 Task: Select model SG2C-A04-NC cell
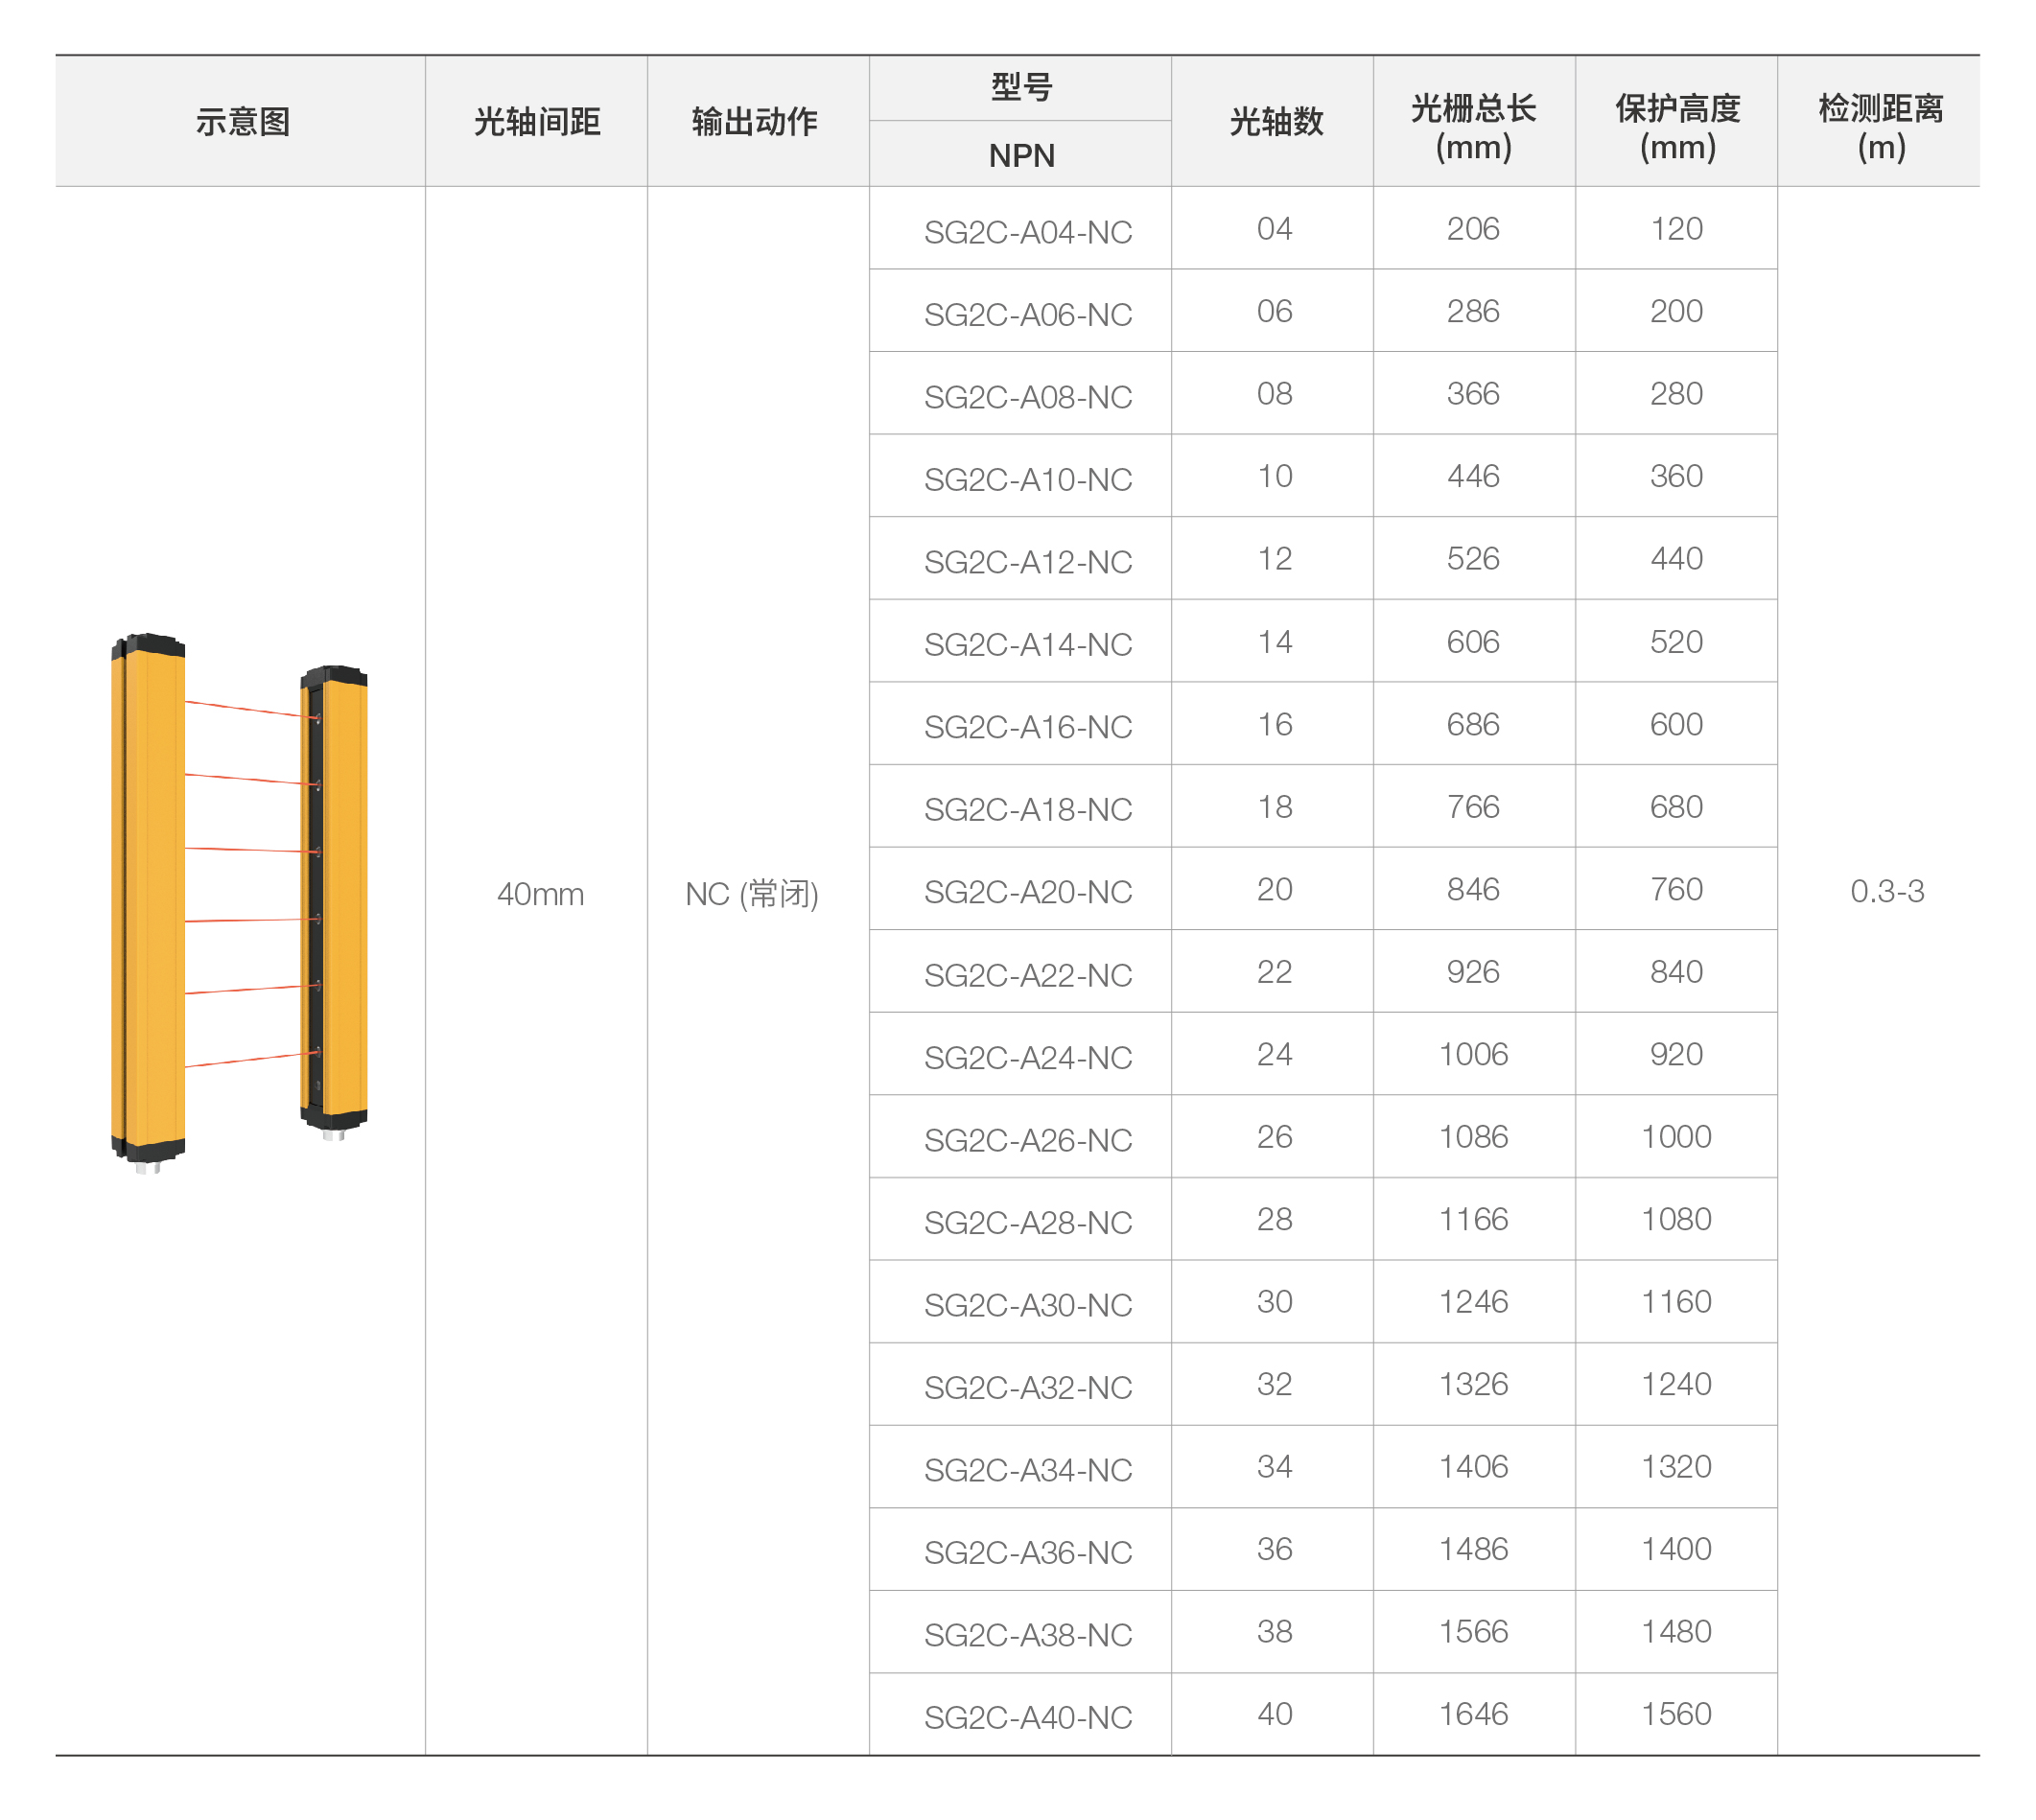tap(1027, 232)
